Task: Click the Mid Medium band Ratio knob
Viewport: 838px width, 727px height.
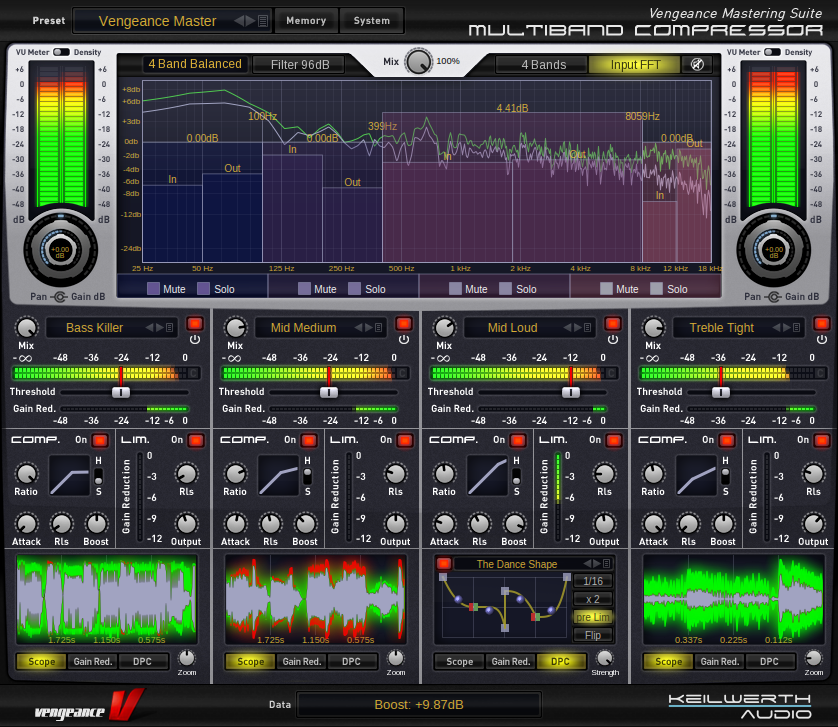Action: [x=235, y=474]
